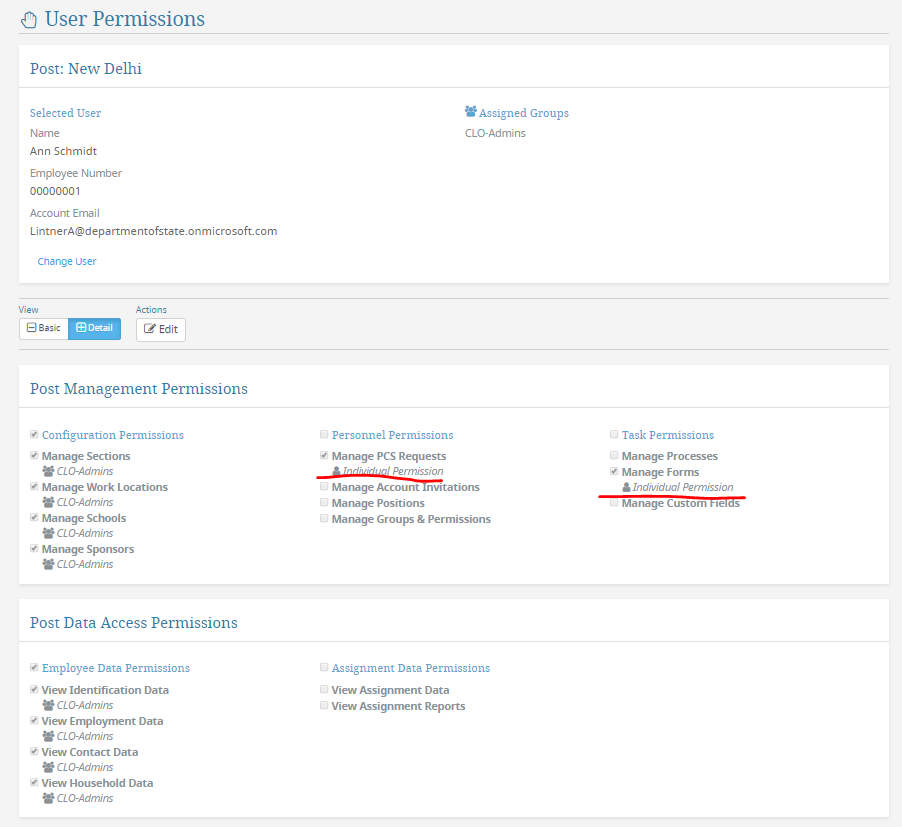Viewport: 902px width, 827px height.
Task: Click person icon under Manage Forms
Action: pos(626,487)
